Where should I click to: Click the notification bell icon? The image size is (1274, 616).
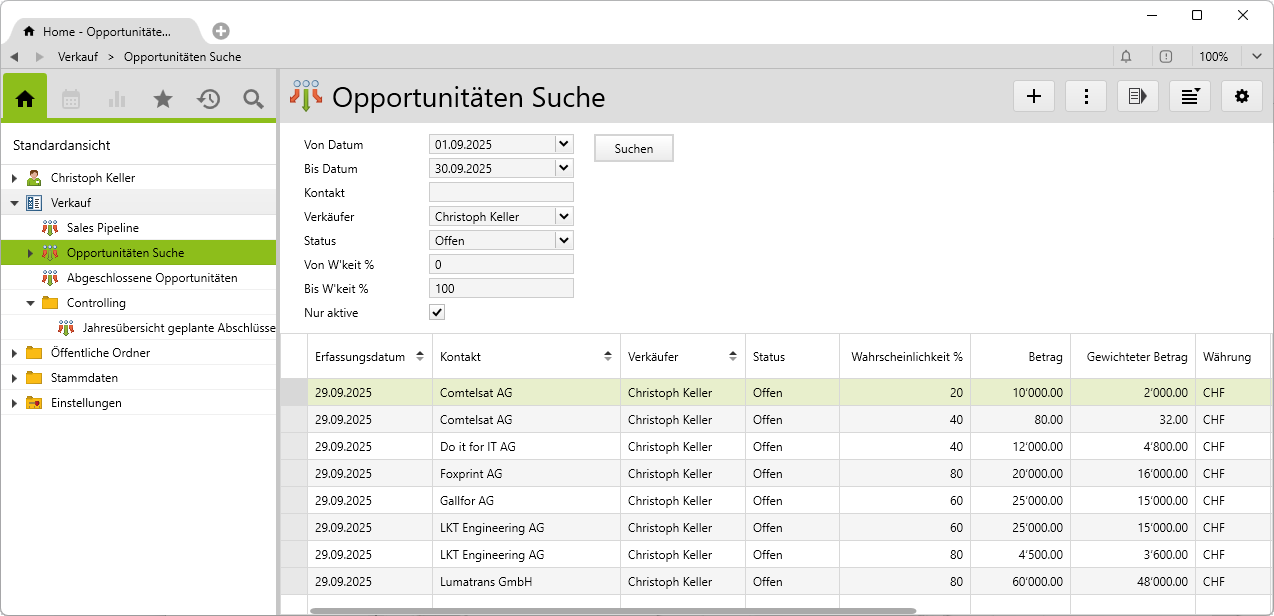pos(1126,57)
